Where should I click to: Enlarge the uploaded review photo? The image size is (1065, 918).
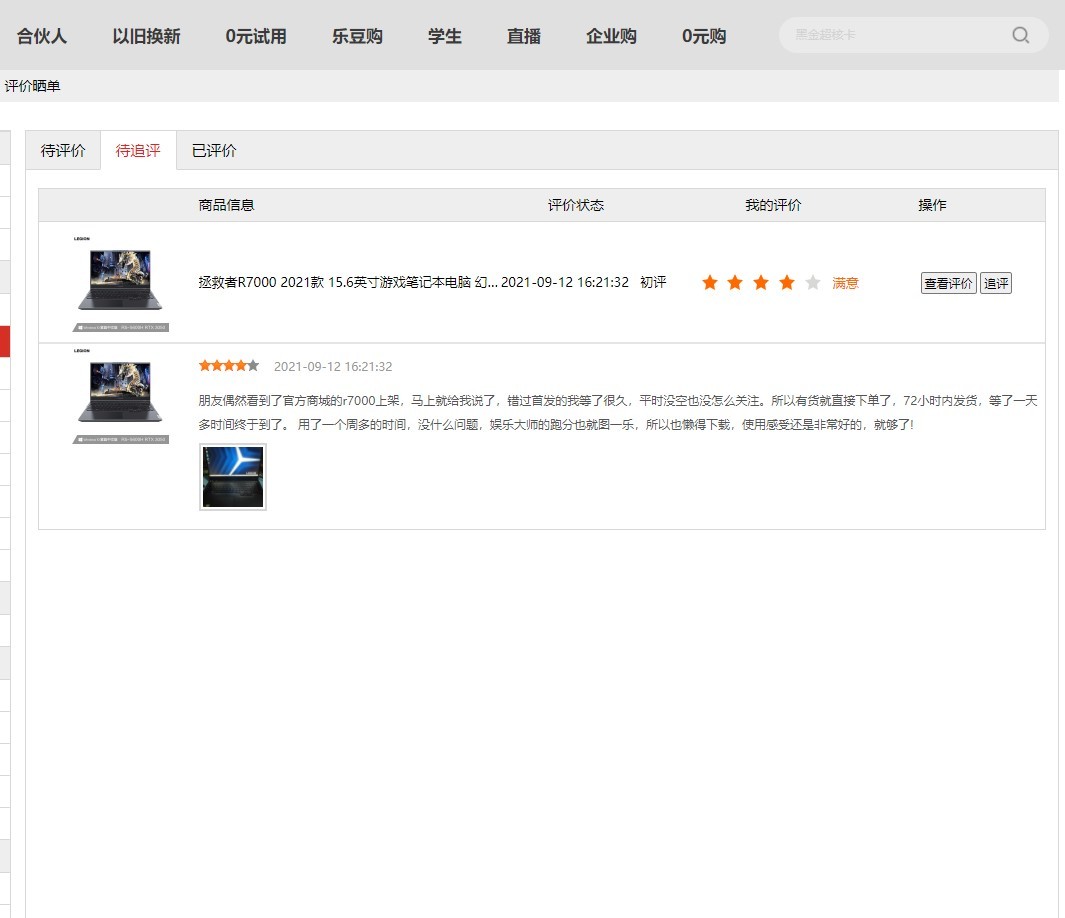coord(233,477)
